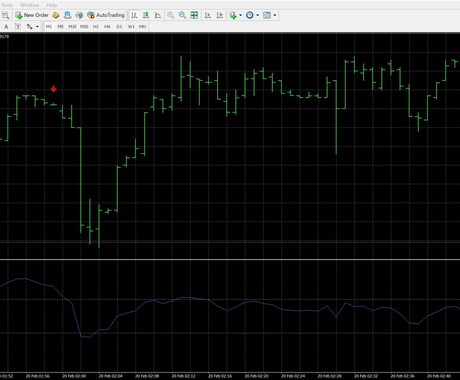Select the text label tool icon

pyautogui.click(x=18, y=27)
